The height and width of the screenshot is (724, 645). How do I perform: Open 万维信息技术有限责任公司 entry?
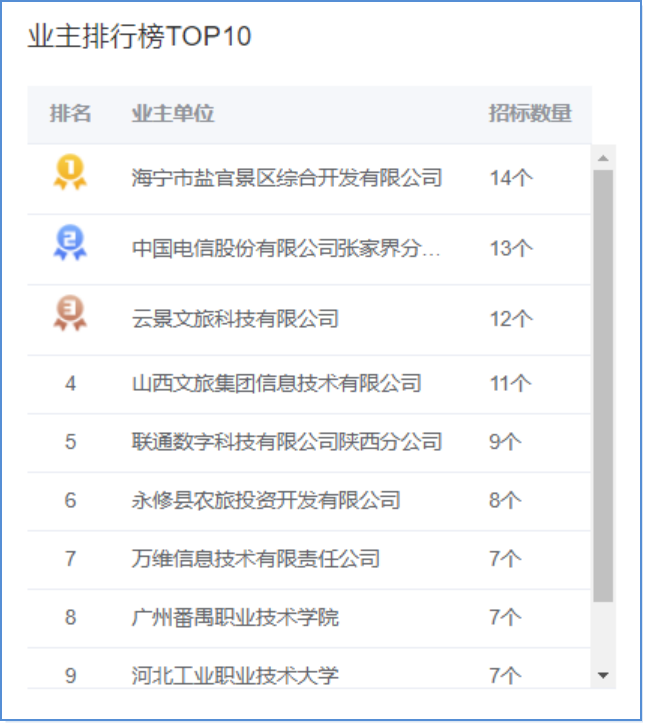click(256, 560)
